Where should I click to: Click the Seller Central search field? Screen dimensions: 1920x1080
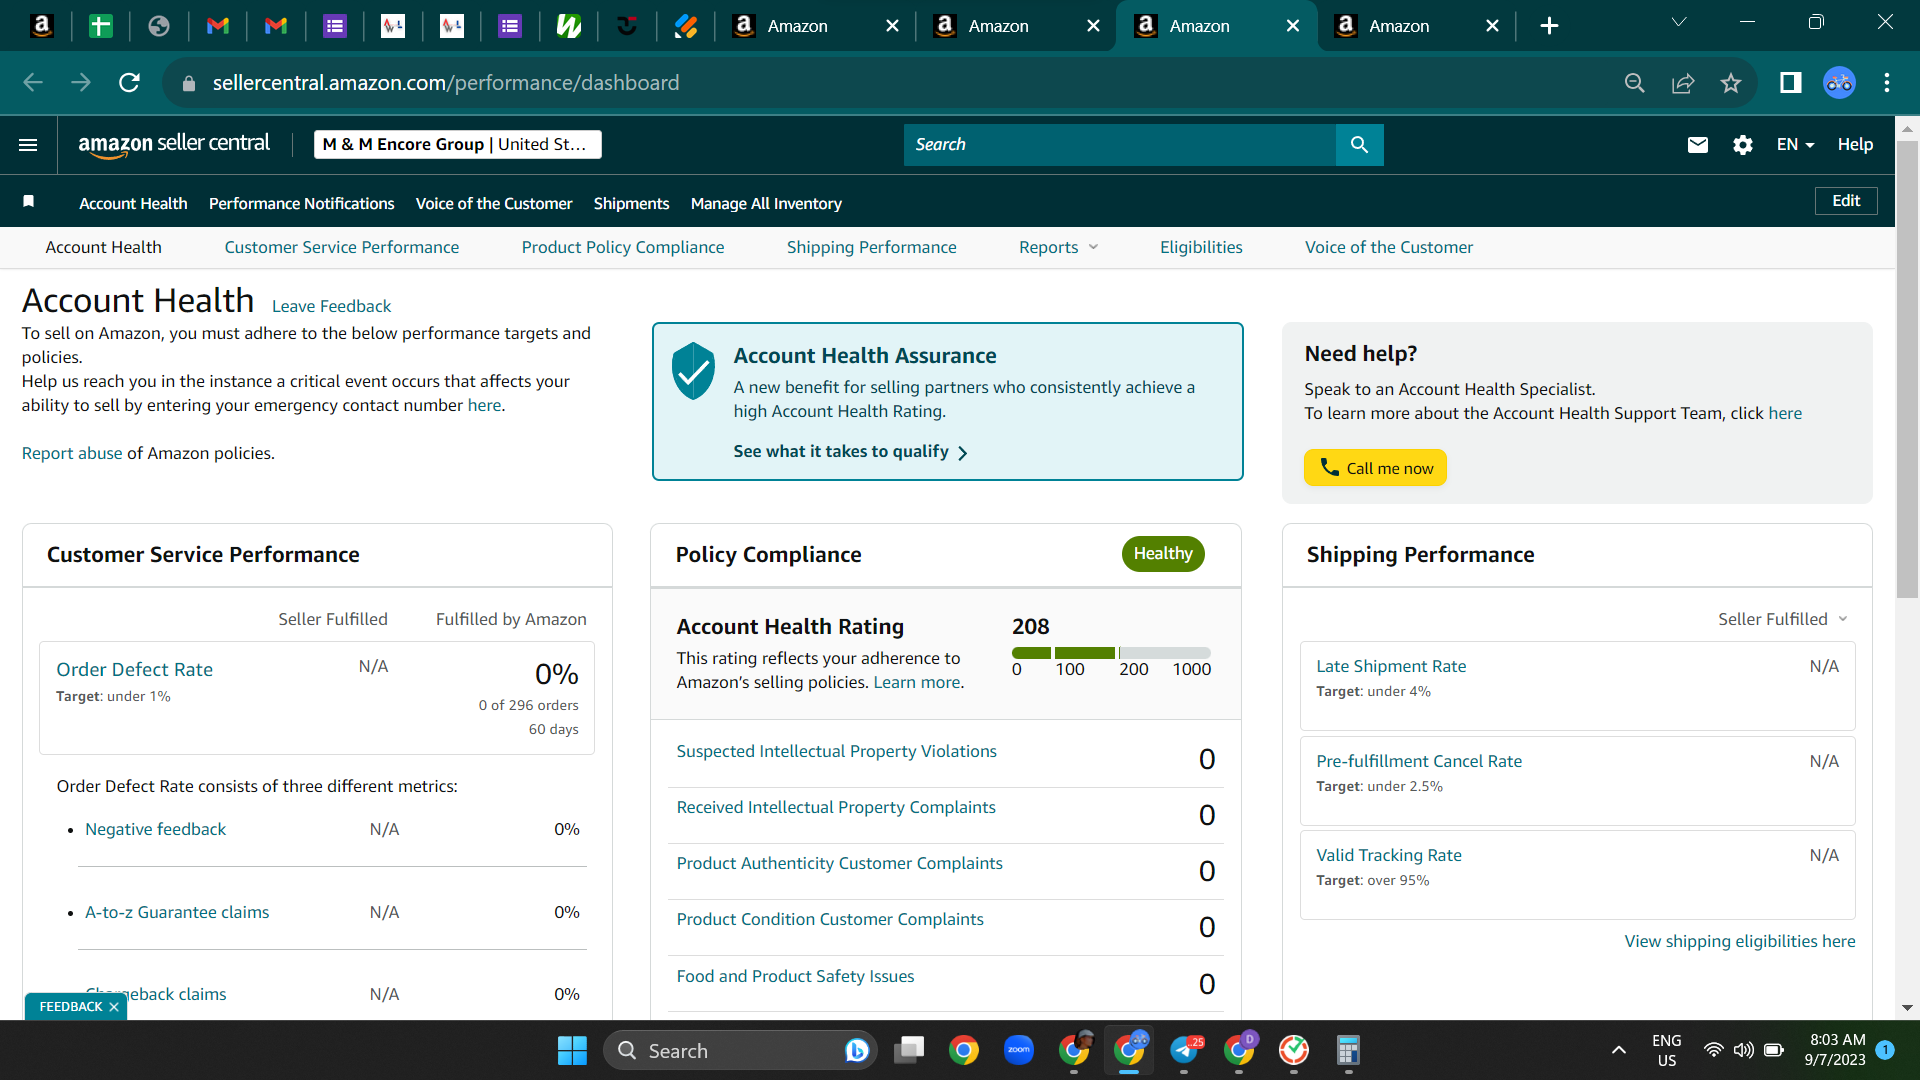(x=1119, y=145)
